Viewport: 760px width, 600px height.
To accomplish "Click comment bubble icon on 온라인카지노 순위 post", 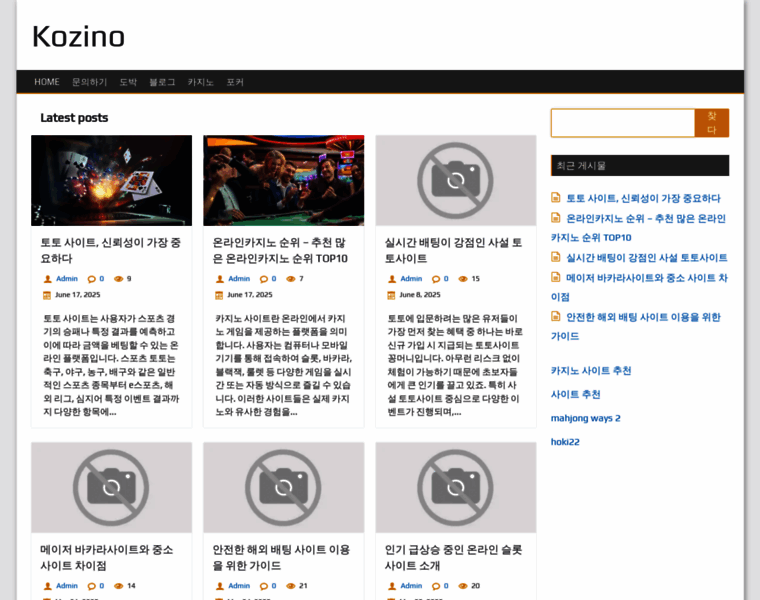I will click(264, 279).
